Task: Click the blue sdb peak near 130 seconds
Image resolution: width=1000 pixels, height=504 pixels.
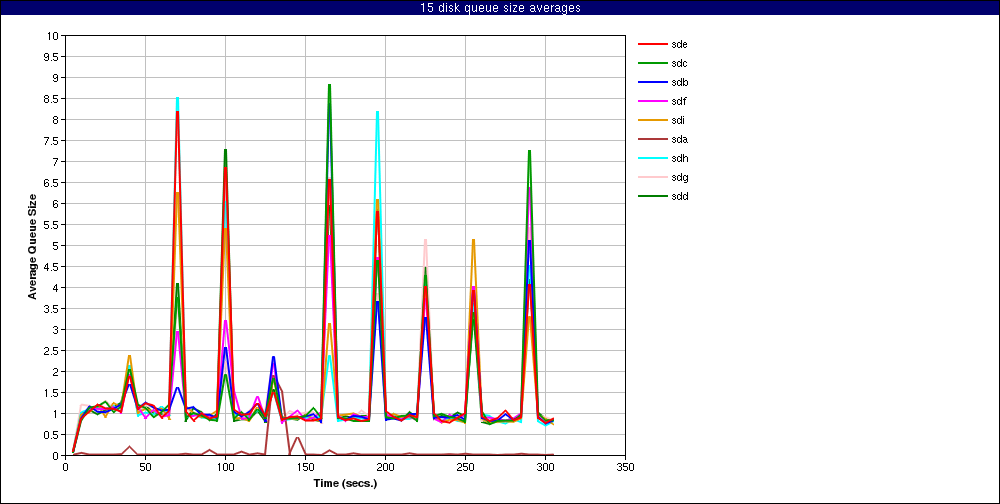Action: point(273,357)
